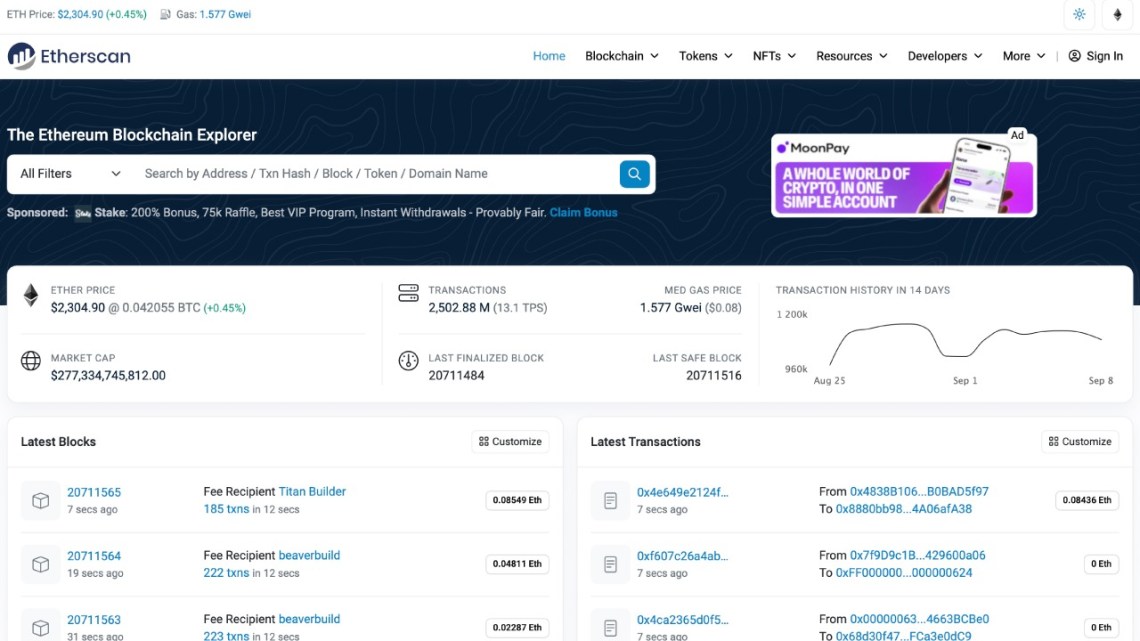Click the cube icon for block 20711565
Image resolution: width=1140 pixels, height=641 pixels.
41,500
